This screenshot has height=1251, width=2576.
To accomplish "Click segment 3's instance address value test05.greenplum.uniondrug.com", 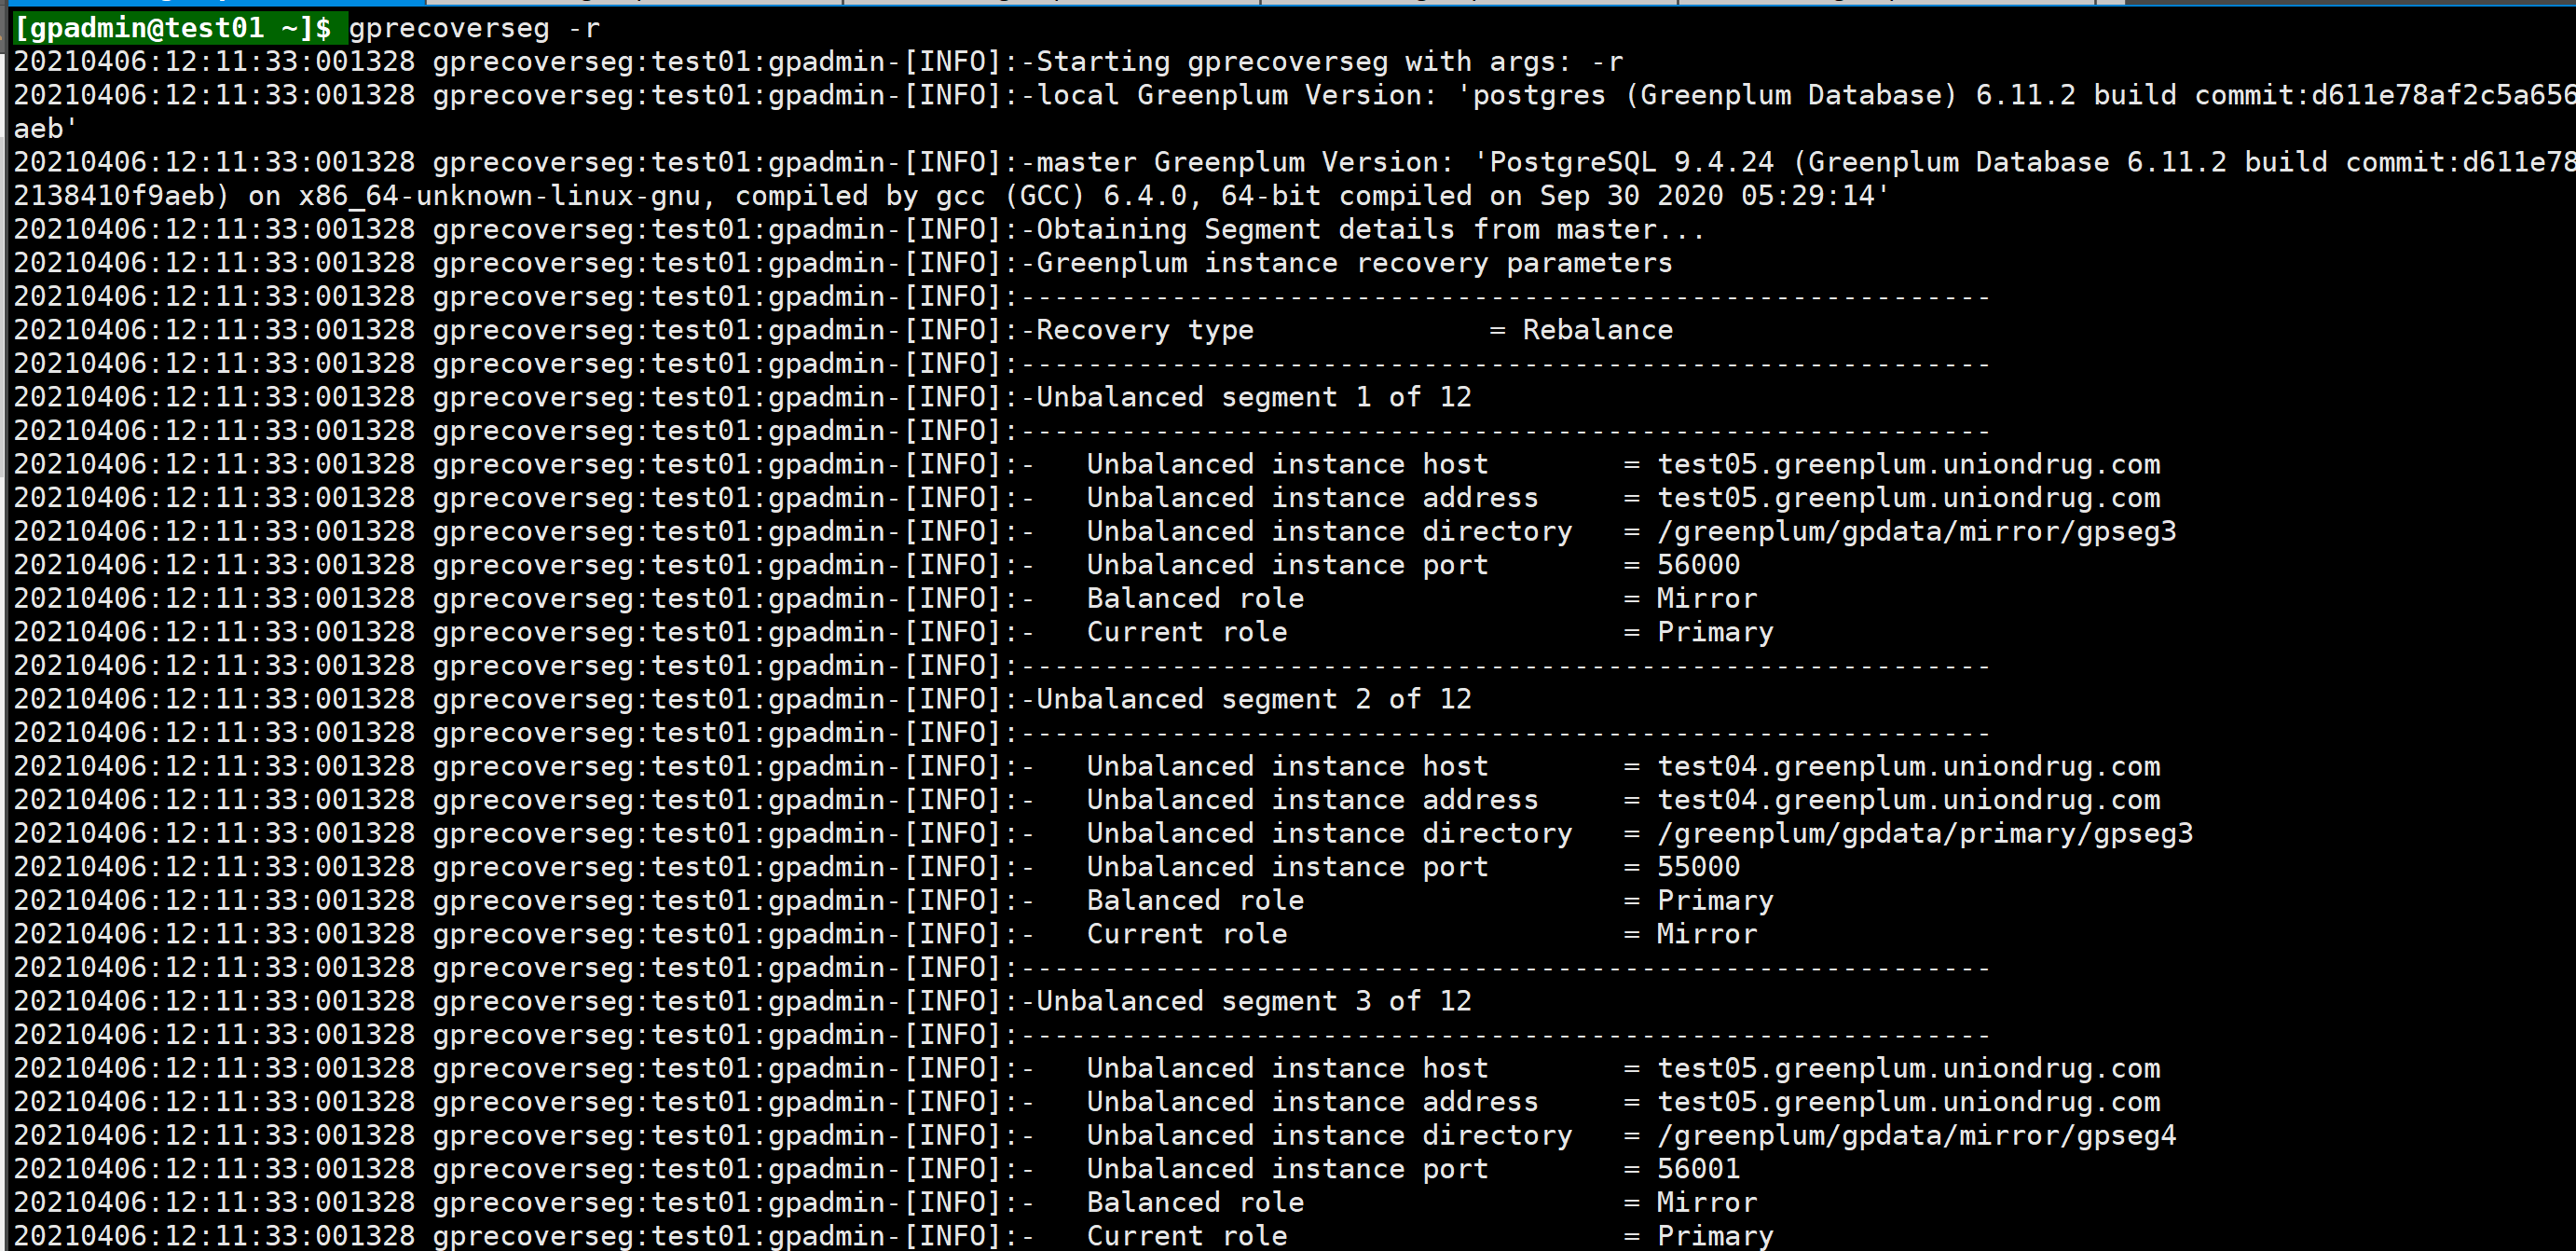I will (x=1909, y=1102).
